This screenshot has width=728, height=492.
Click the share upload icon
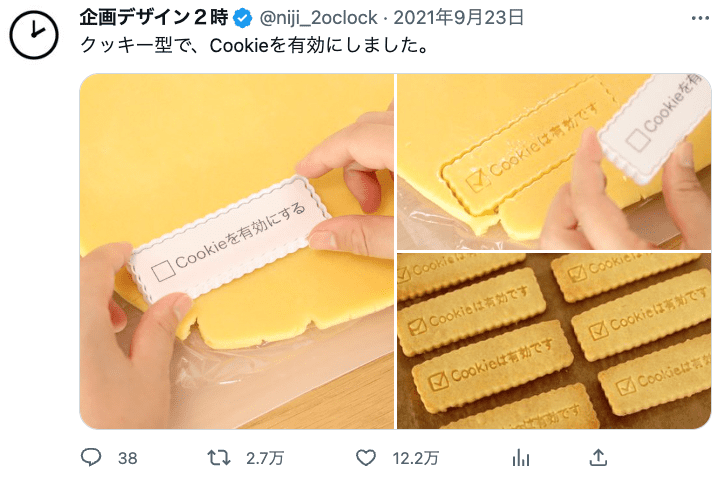coord(598,458)
